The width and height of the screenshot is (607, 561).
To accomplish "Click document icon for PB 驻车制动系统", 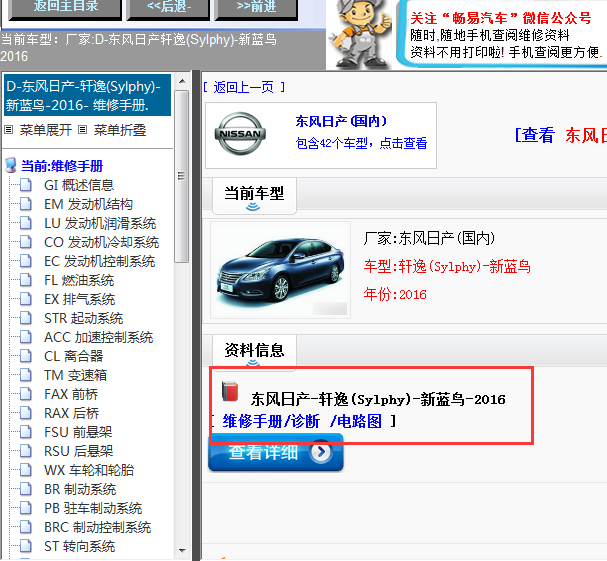I will click(x=26, y=507).
